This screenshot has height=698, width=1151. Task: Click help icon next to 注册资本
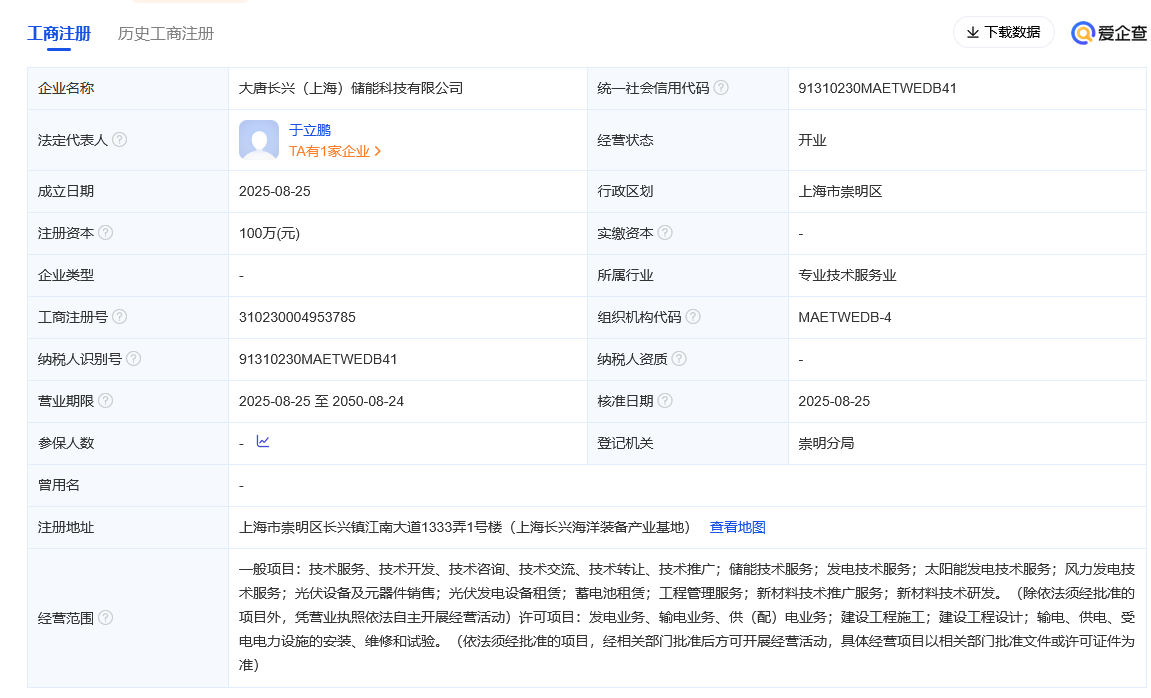pos(106,233)
